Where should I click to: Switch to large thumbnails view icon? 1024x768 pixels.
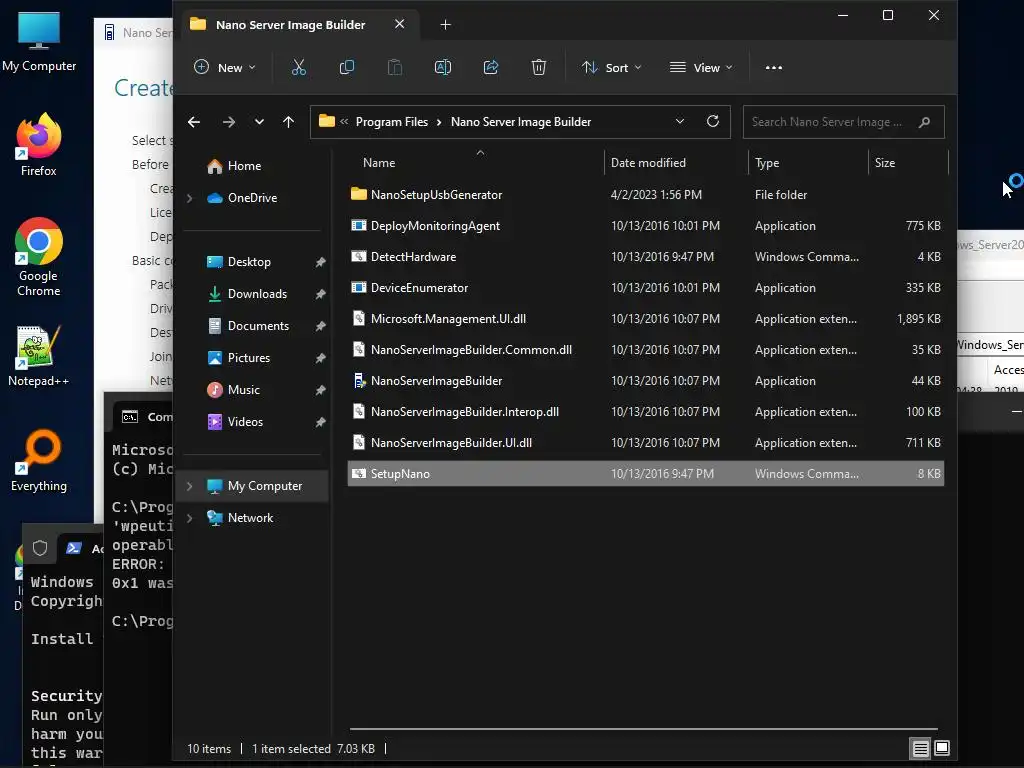tap(942, 748)
